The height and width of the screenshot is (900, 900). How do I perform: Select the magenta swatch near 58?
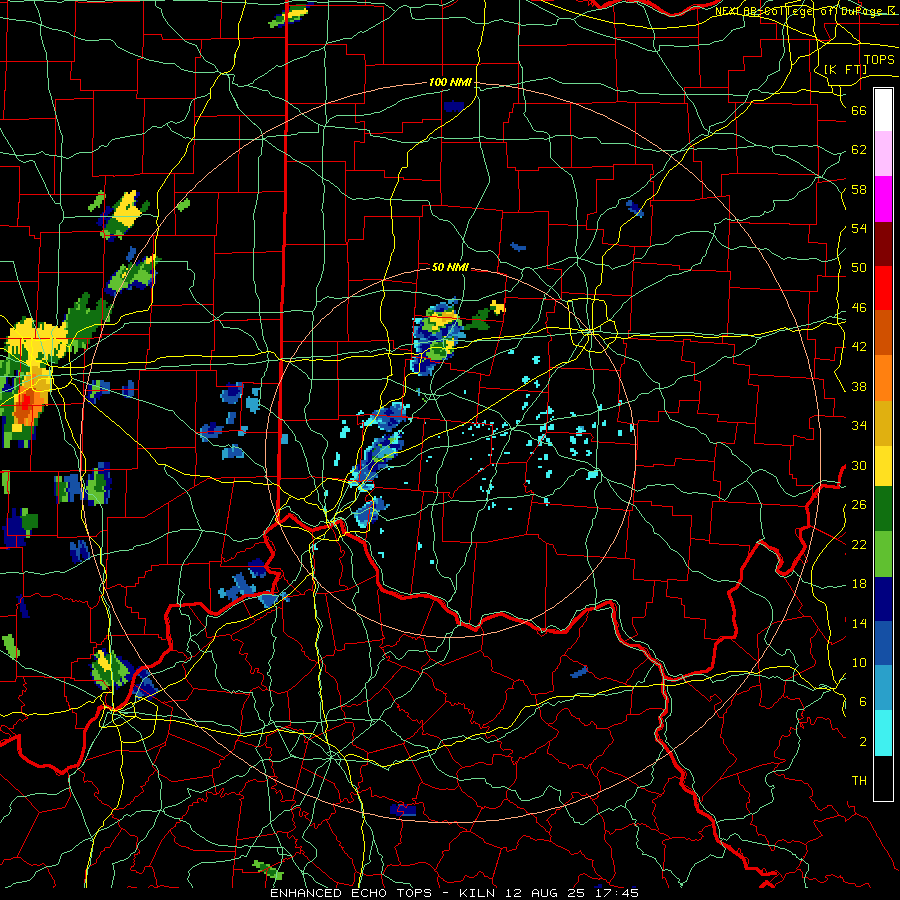point(883,199)
